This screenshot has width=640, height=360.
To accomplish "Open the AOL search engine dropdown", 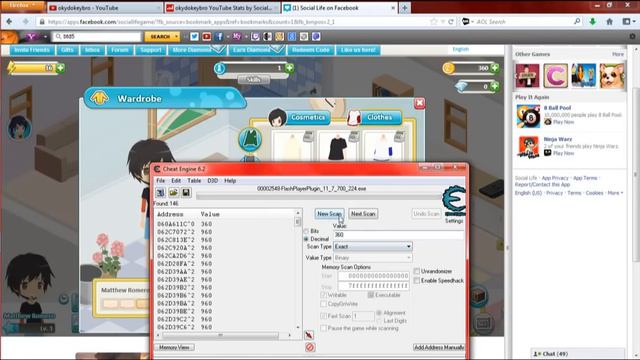I will 468,22.
